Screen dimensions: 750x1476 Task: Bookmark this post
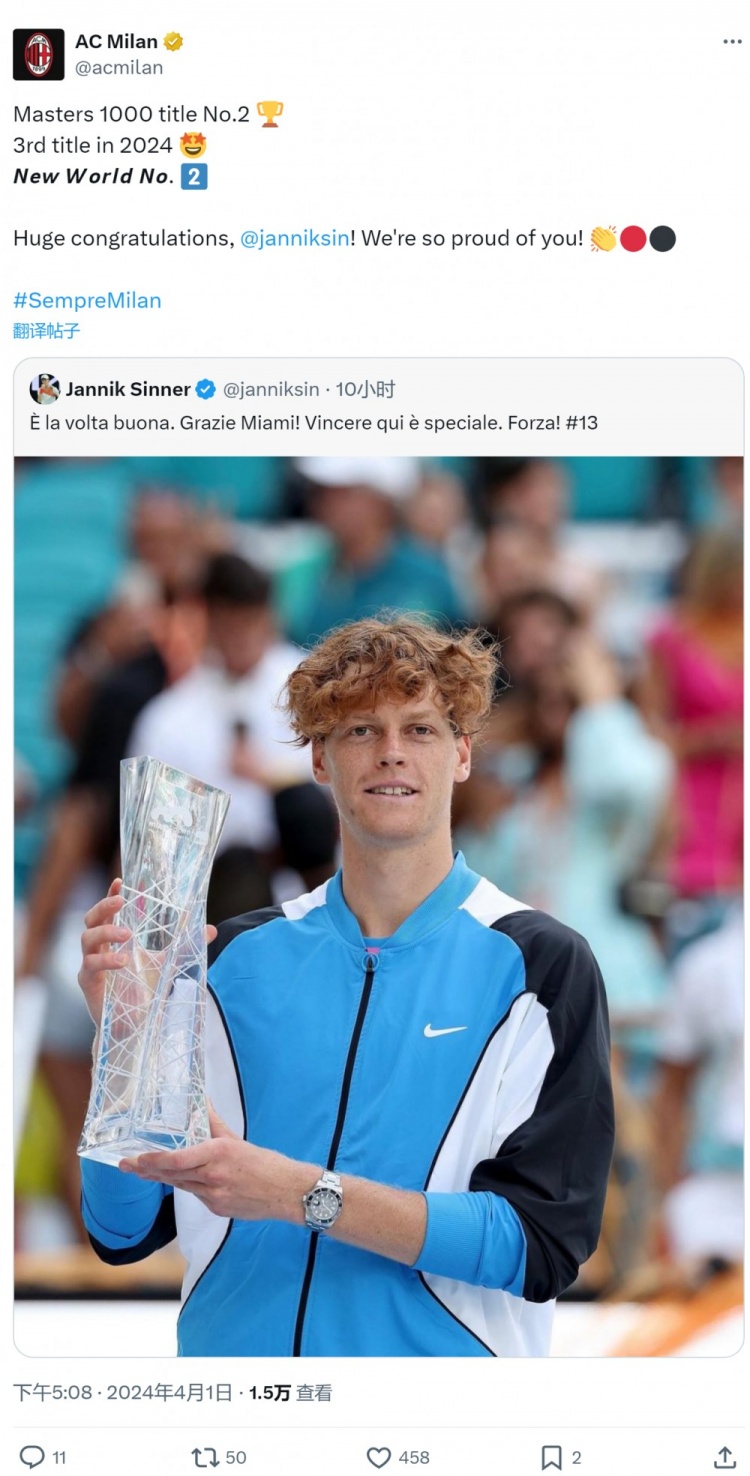(x=551, y=1457)
